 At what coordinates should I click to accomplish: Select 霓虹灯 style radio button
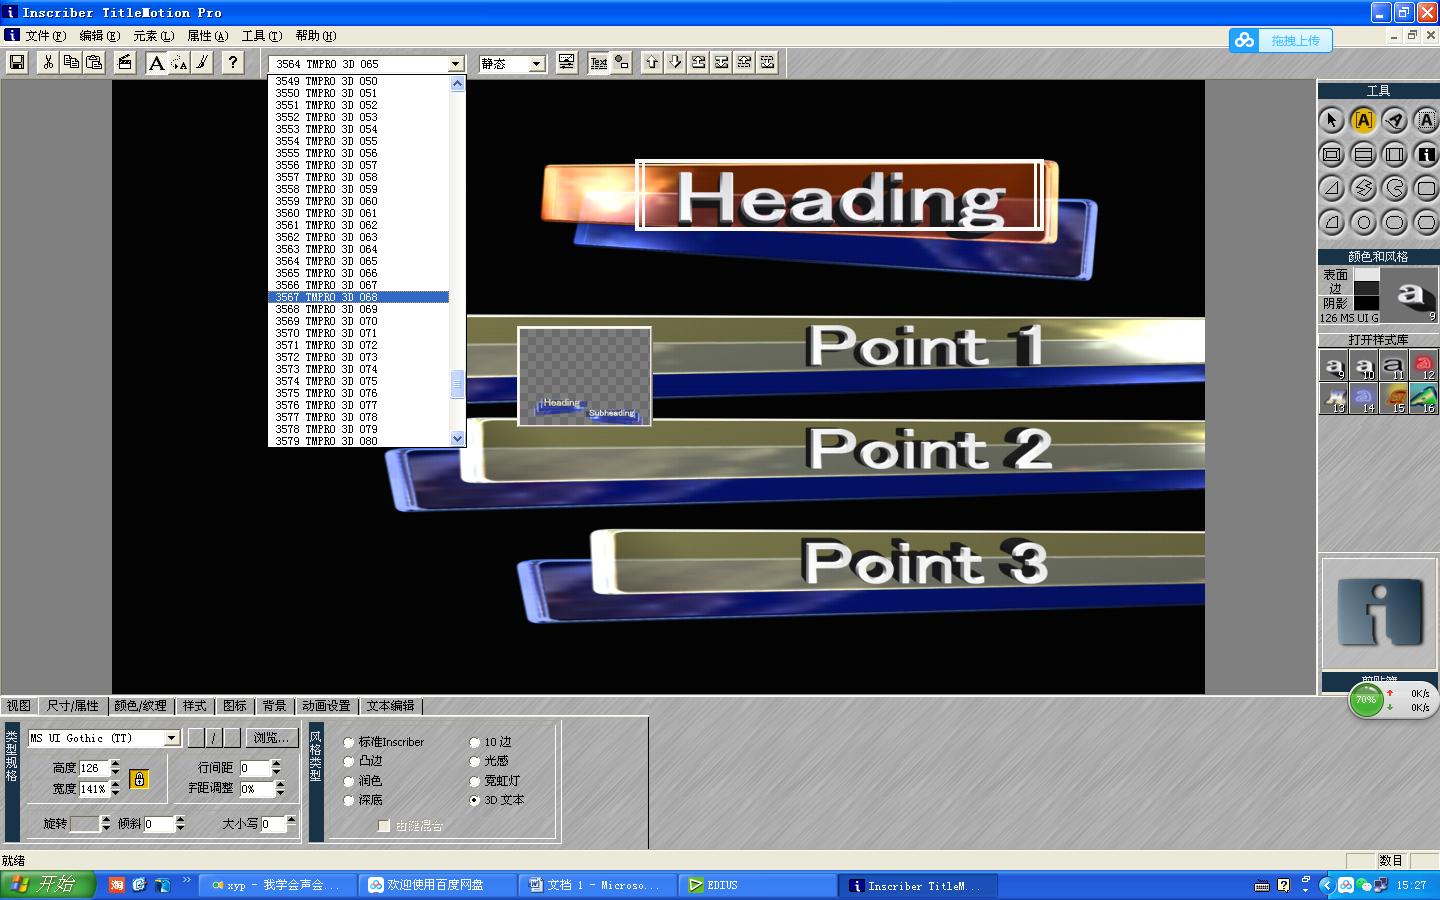(475, 781)
